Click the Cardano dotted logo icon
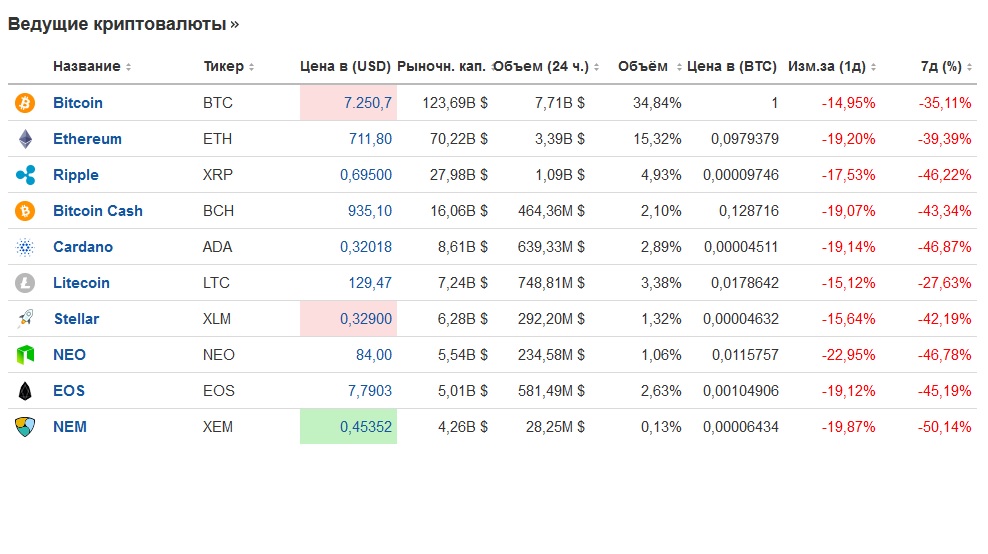 25,247
